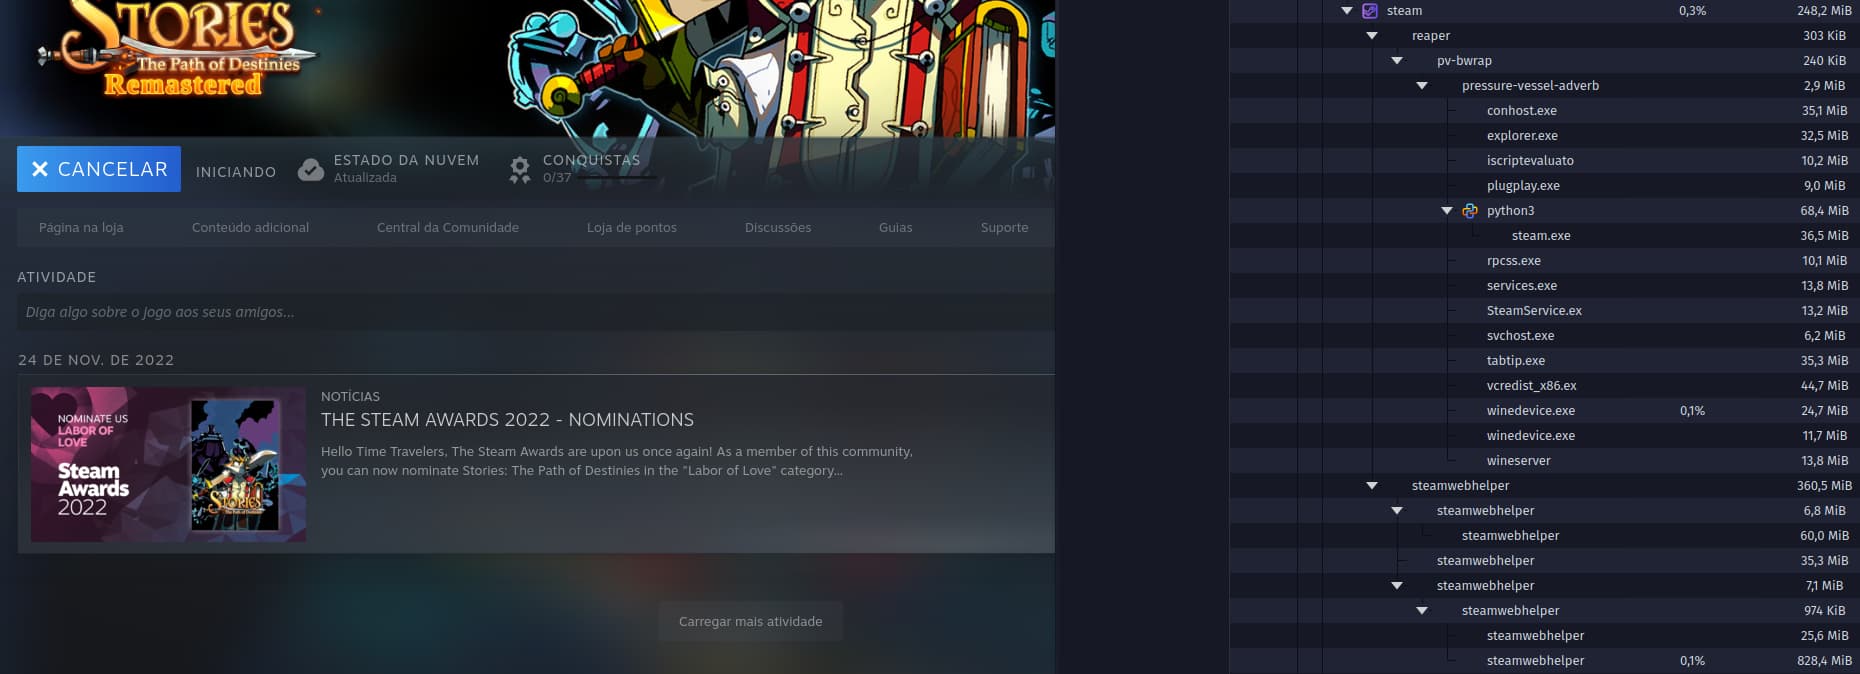Open the Steam Awards 2022 news thumbnail
1860x674 pixels.
pyautogui.click(x=168, y=465)
